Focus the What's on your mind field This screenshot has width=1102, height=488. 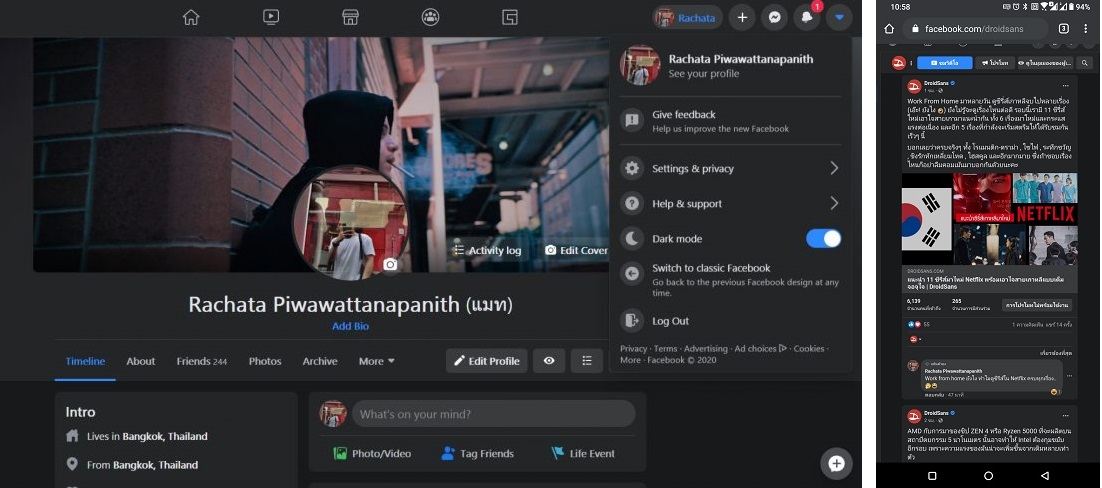pyautogui.click(x=493, y=414)
